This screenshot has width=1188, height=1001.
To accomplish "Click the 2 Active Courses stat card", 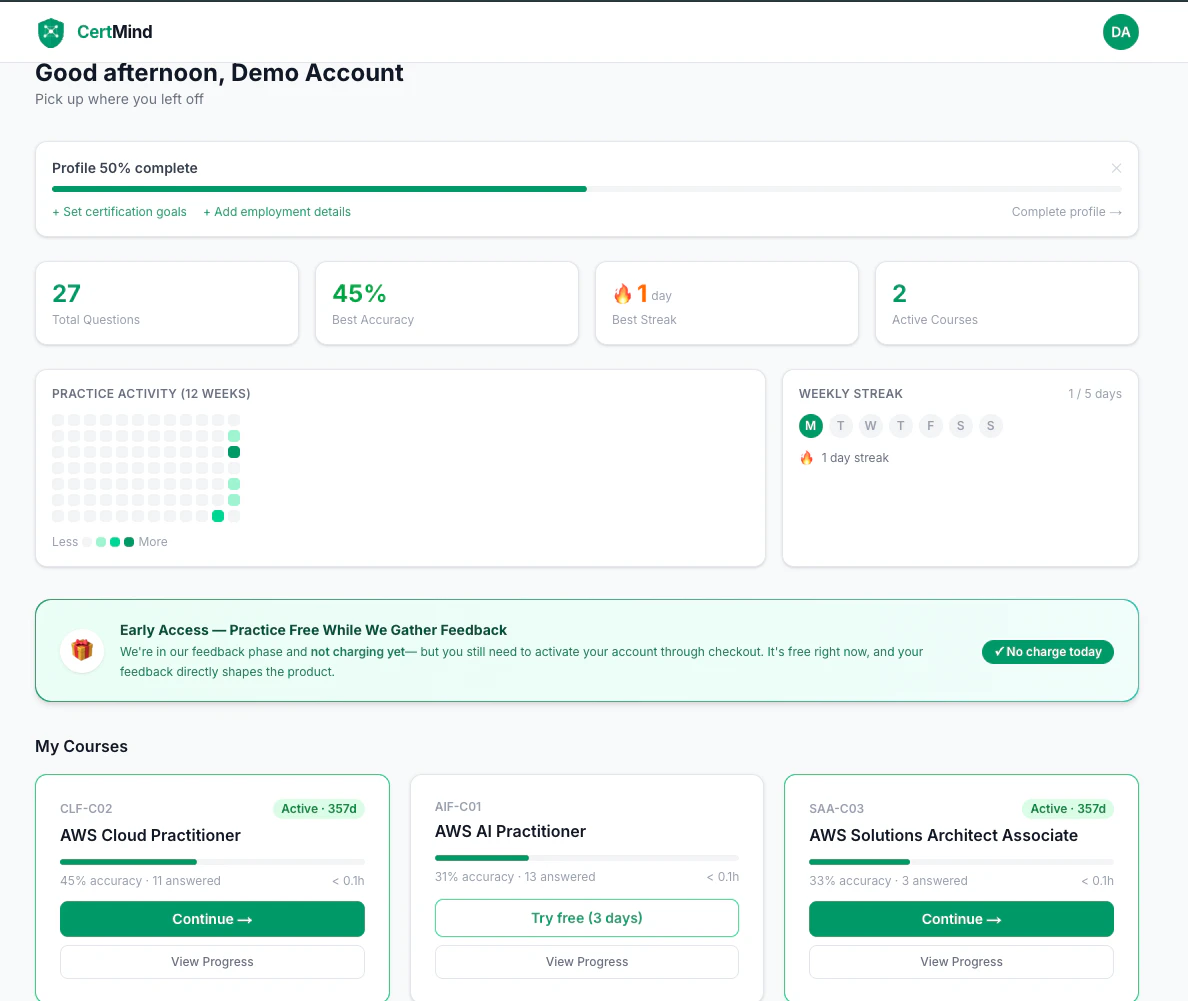I will coord(1006,303).
